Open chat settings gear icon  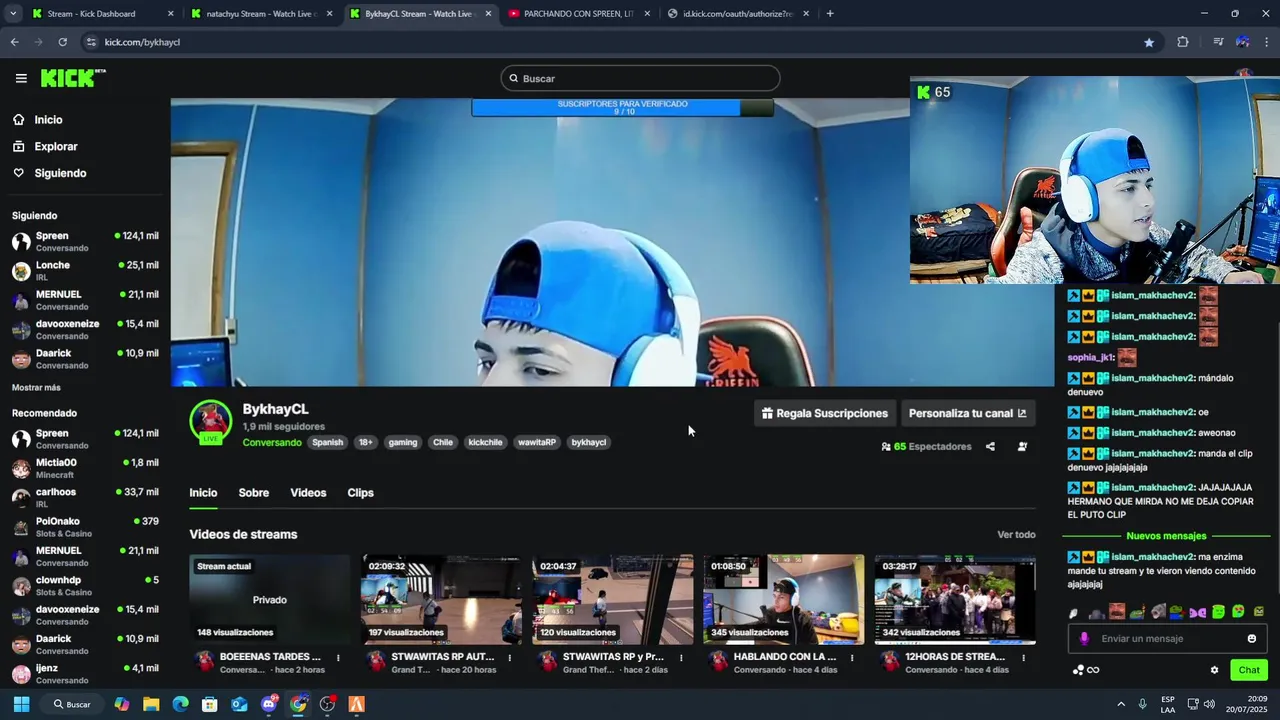pos(1215,670)
